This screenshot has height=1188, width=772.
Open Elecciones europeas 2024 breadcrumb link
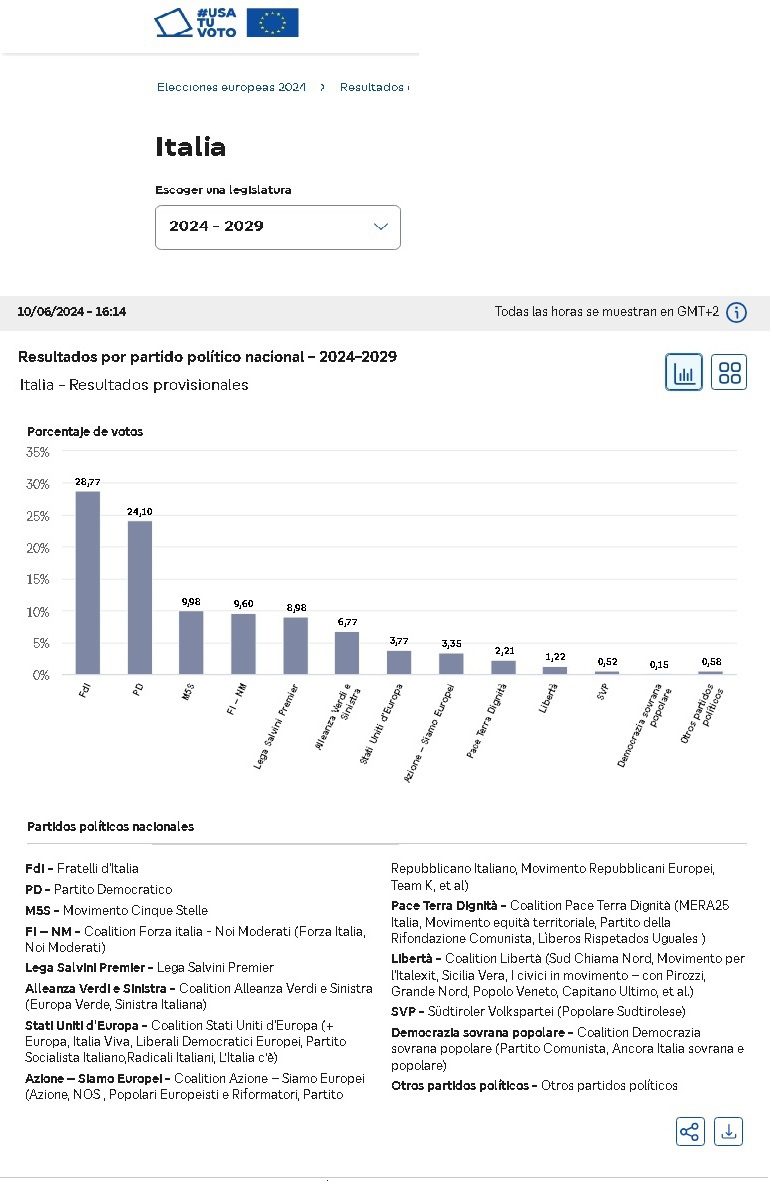pyautogui.click(x=231, y=87)
